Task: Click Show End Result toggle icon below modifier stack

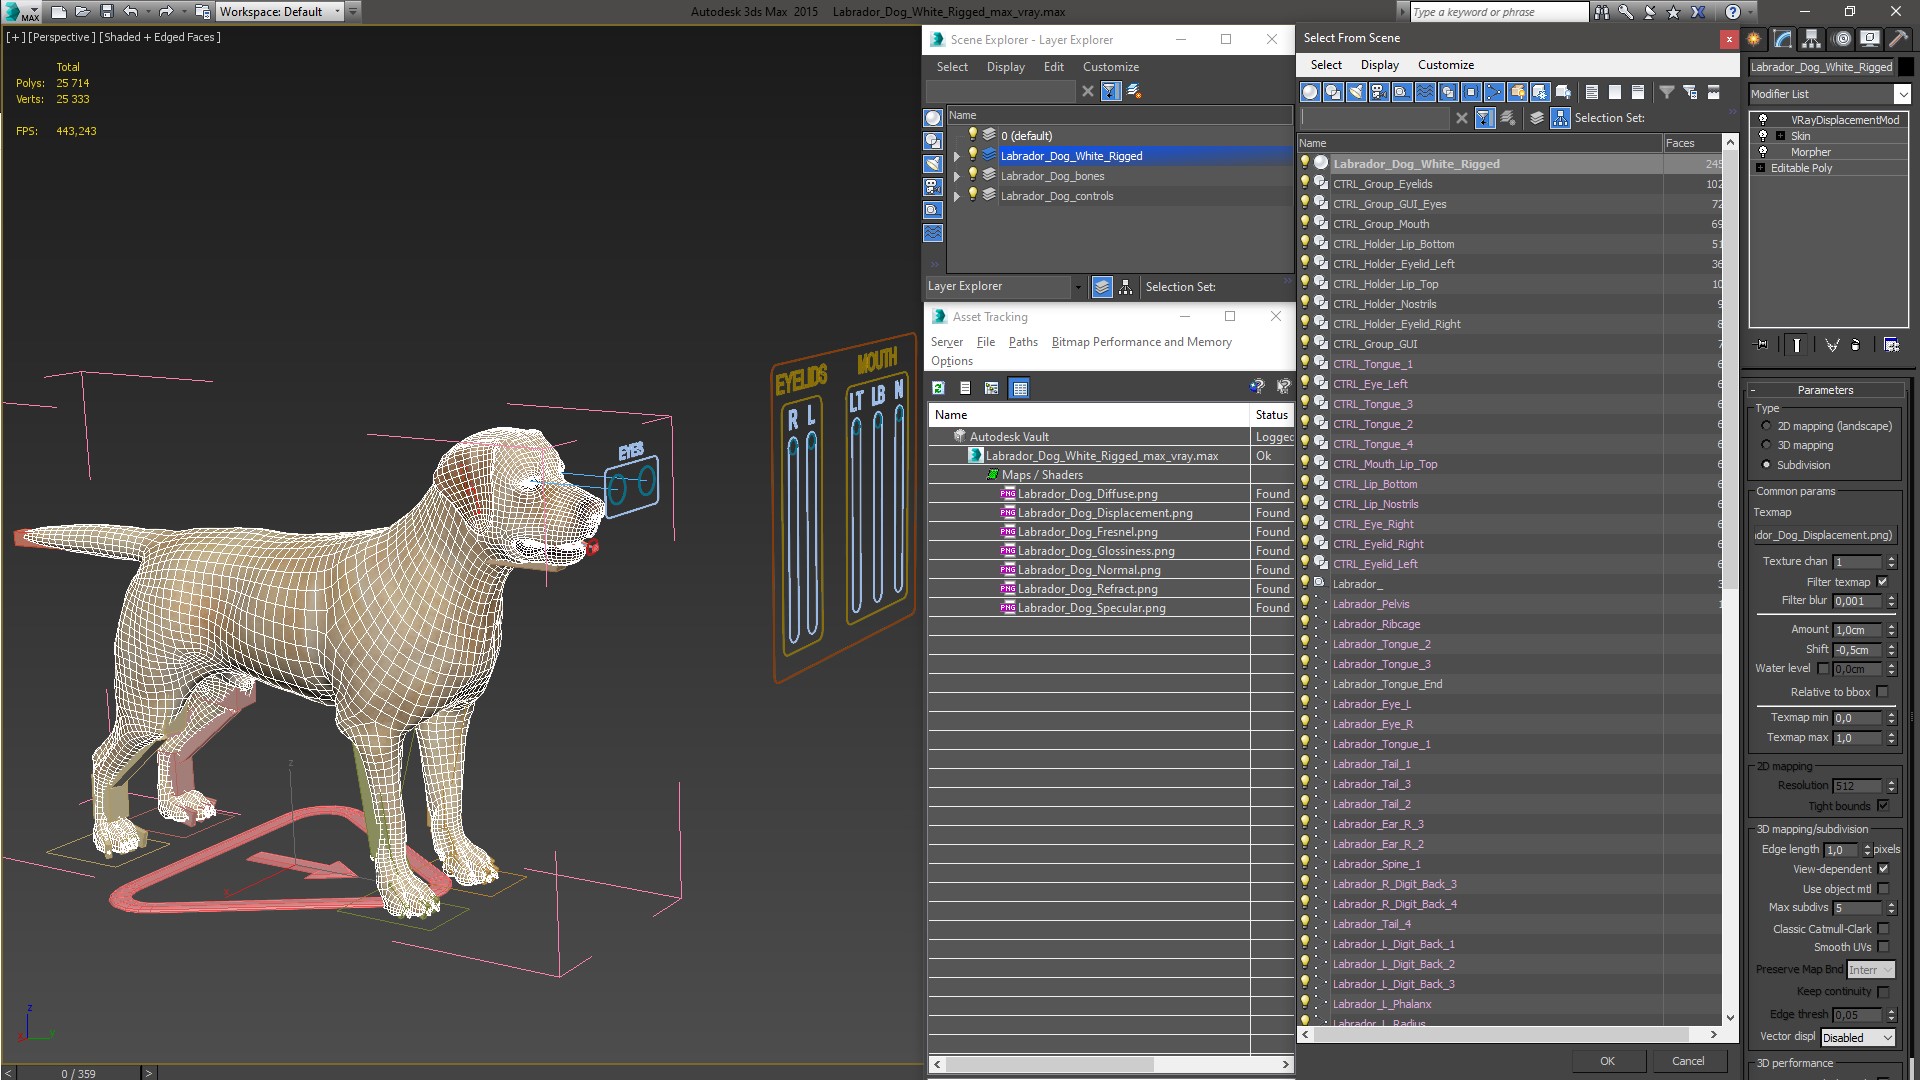Action: 1797,345
